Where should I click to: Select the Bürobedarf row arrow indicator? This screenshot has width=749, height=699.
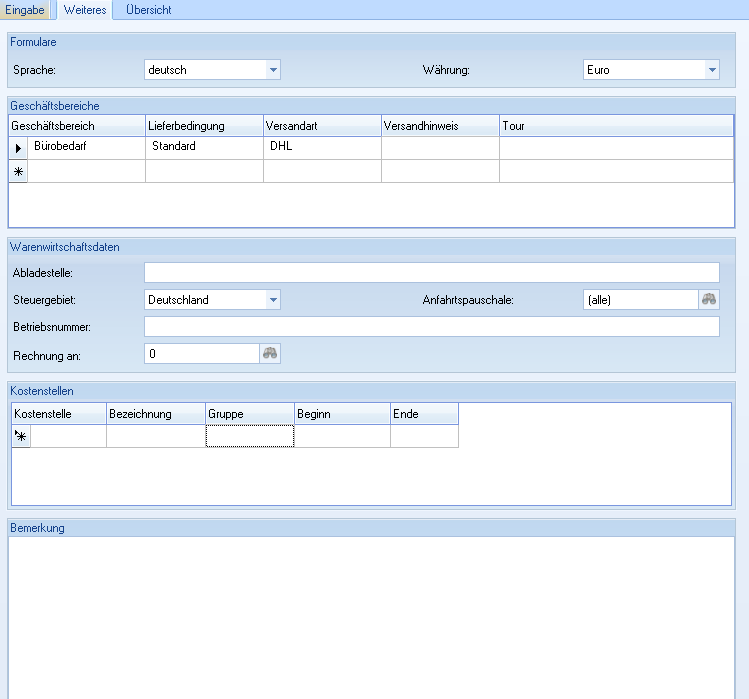(x=18, y=147)
